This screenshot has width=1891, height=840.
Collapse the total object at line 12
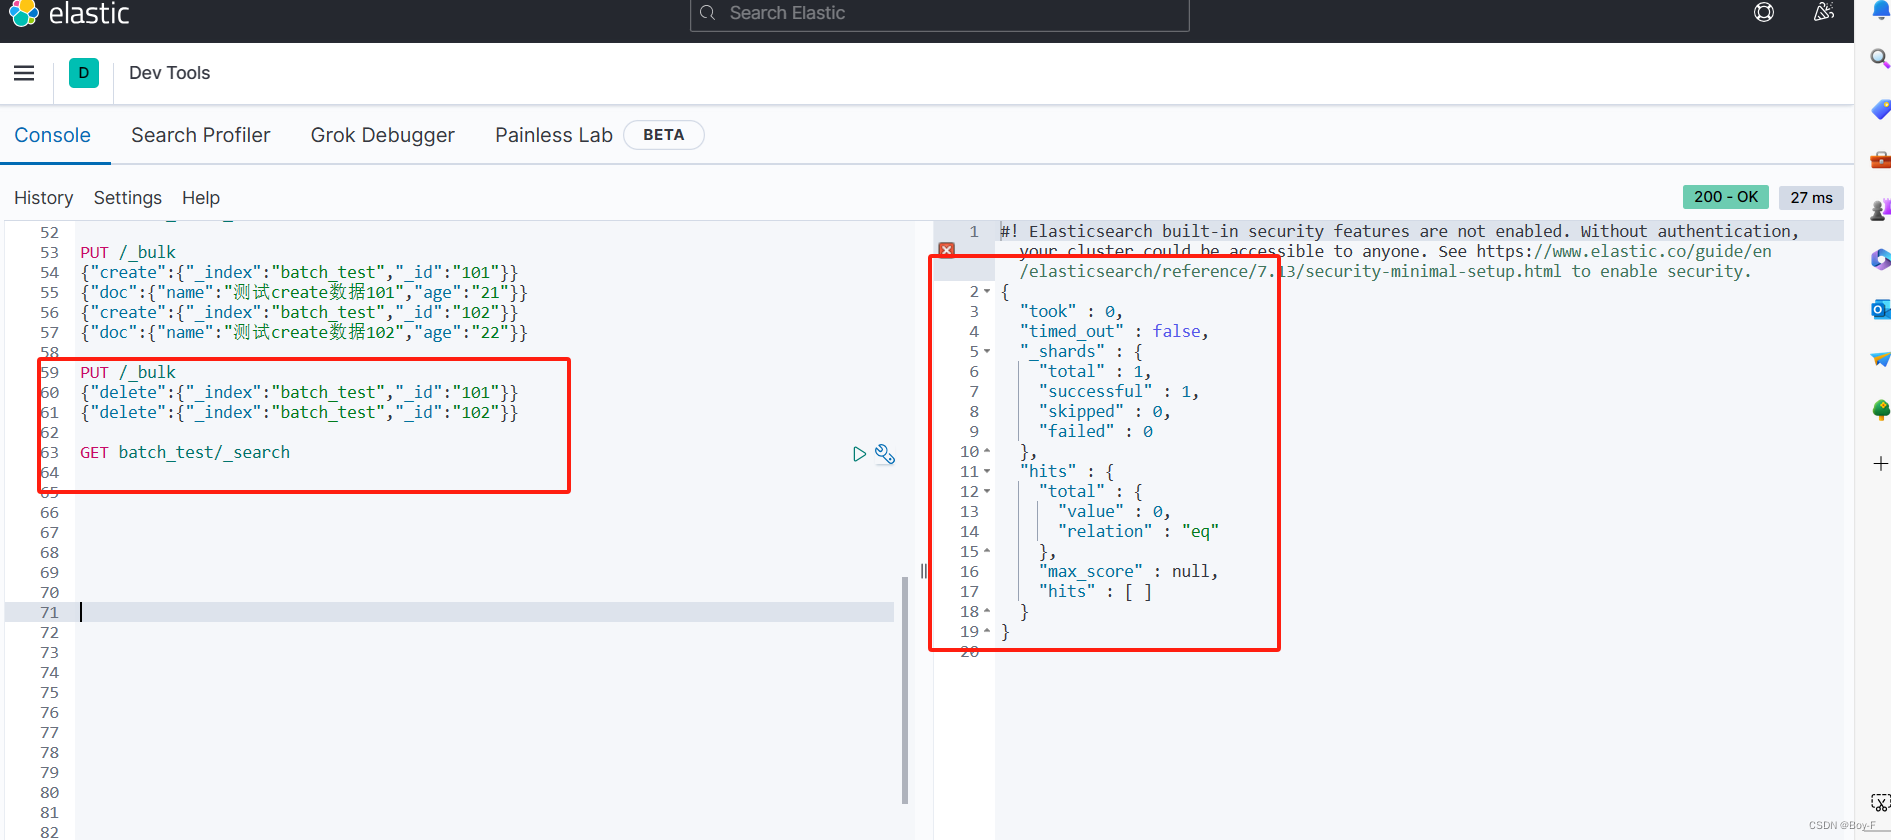(x=987, y=492)
